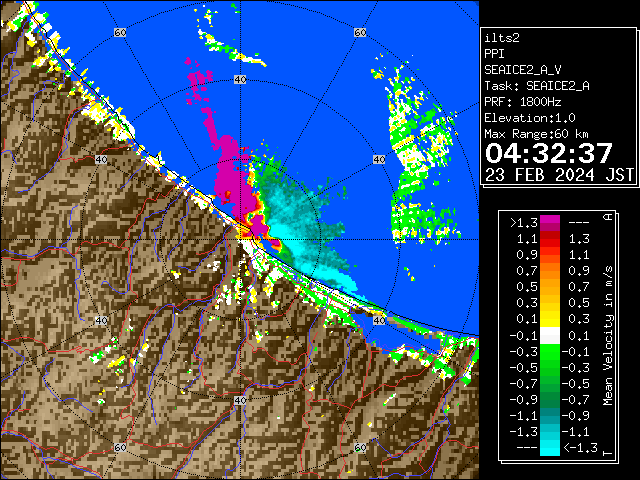
Task: Click the 40 km ring label due north of center
Action: click(x=240, y=80)
